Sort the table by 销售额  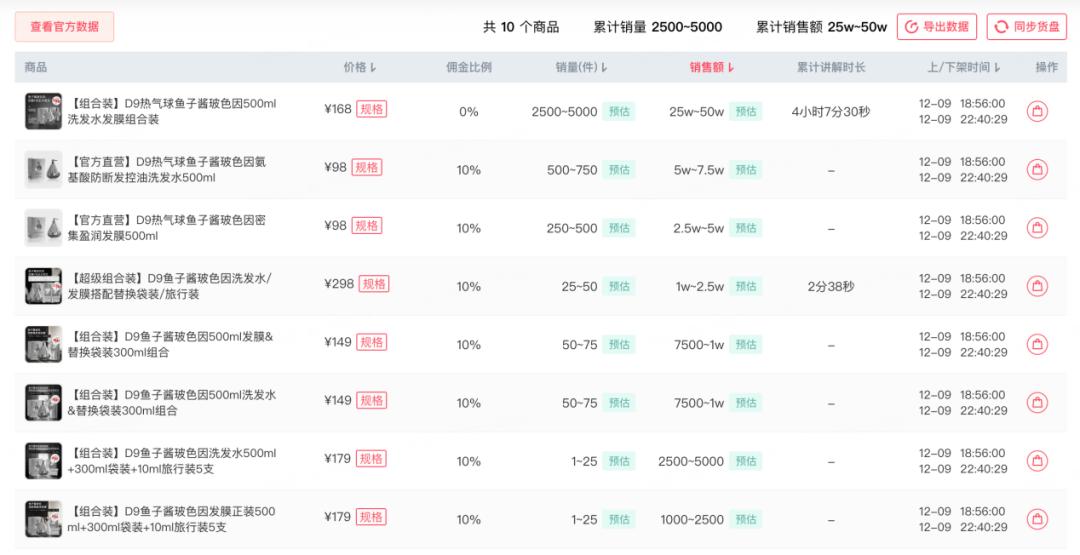(x=711, y=67)
